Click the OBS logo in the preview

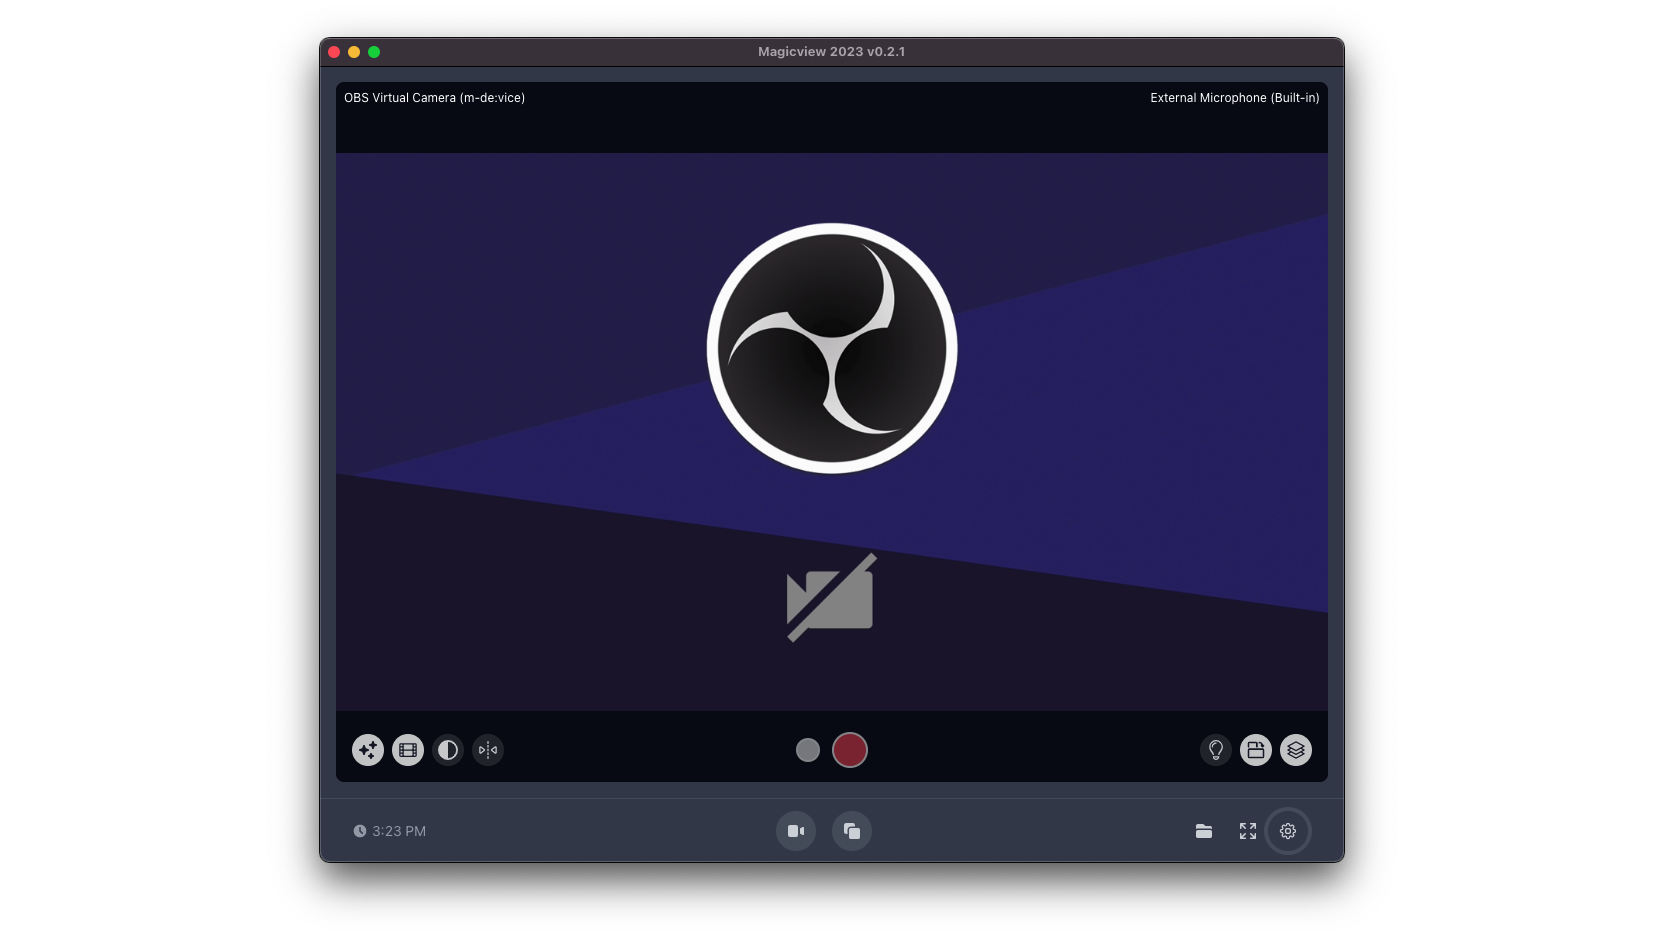tap(830, 348)
